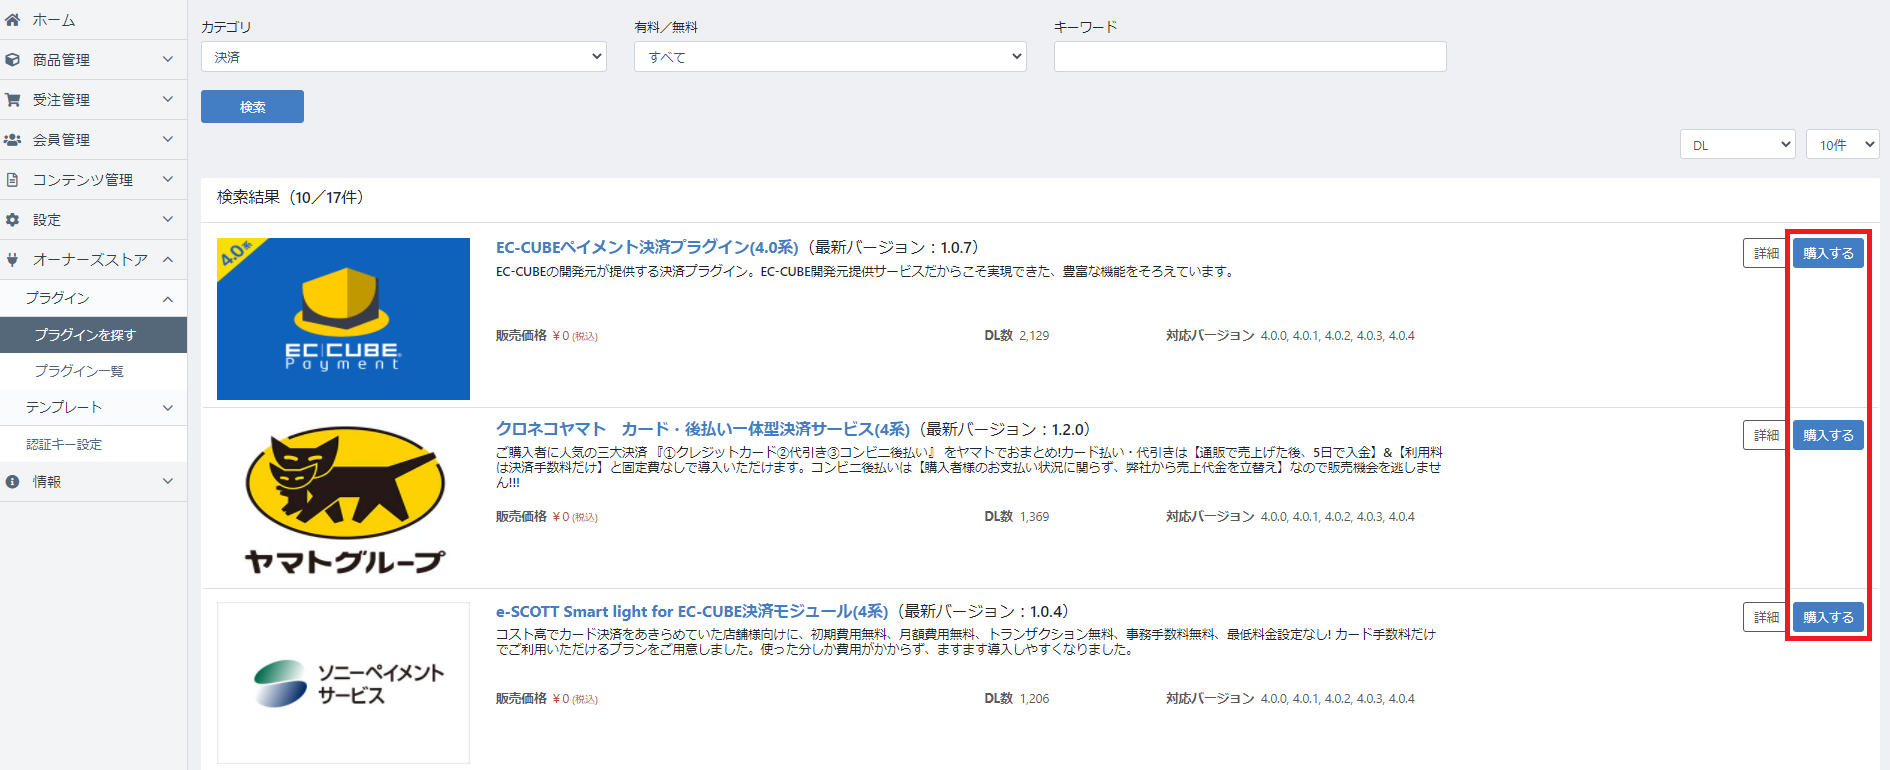Click 詳細 for e-SCOTT Smart light
Screen dimensions: 1890x770
pos(1766,617)
